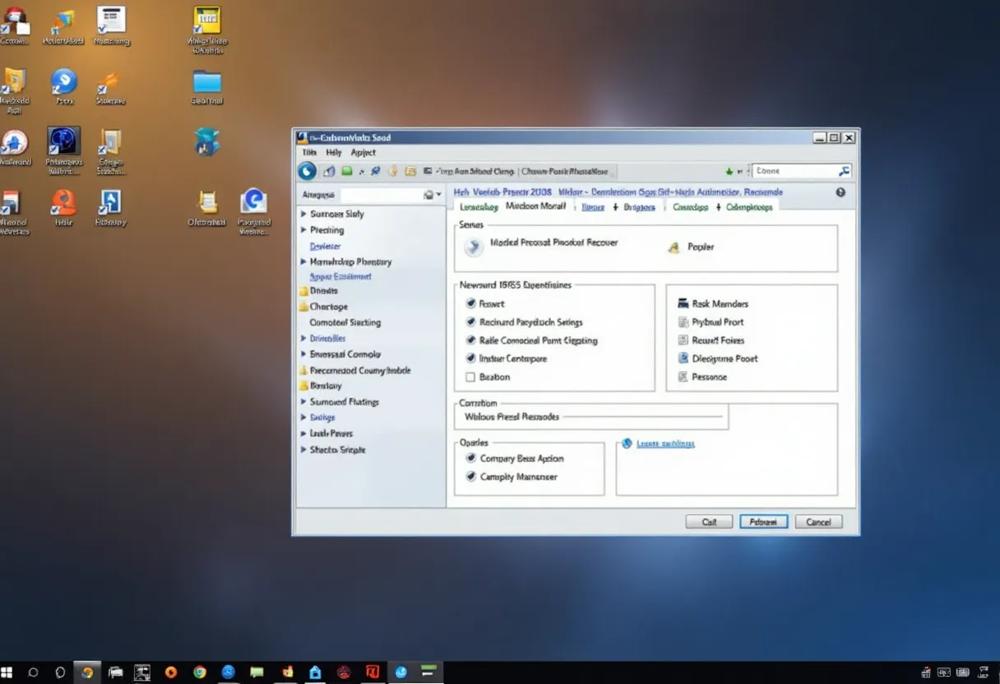Expand the 'Sumoen Siely' tree node

pyautogui.click(x=304, y=214)
